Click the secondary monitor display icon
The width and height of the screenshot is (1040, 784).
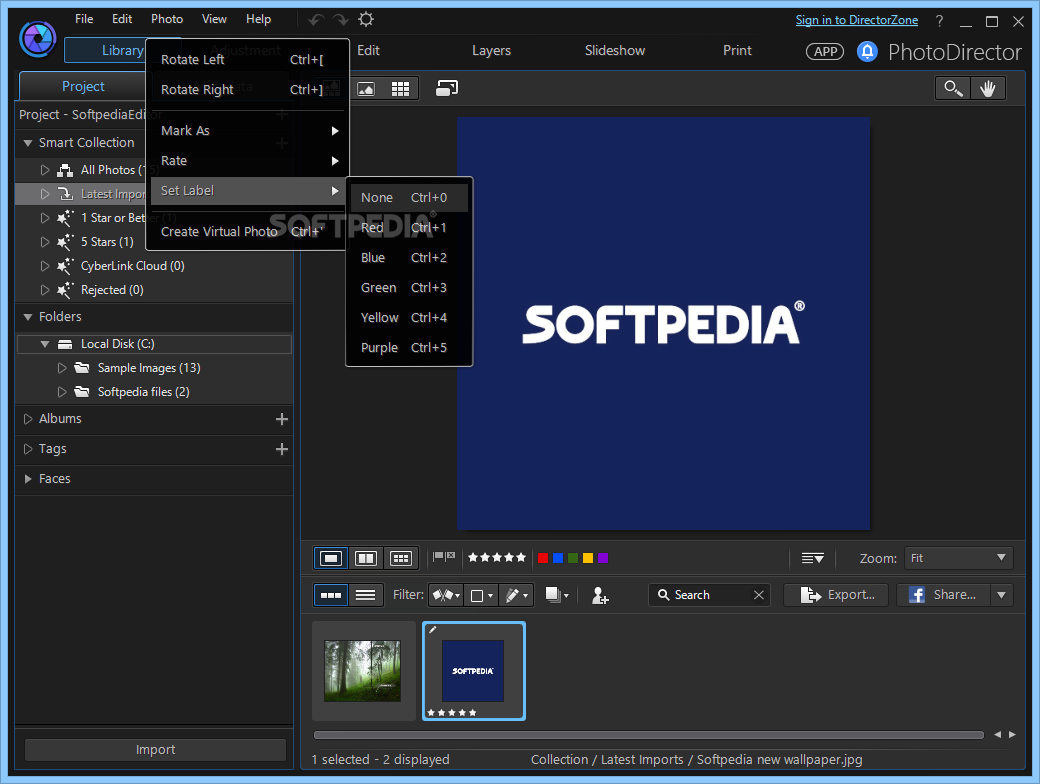click(x=447, y=88)
